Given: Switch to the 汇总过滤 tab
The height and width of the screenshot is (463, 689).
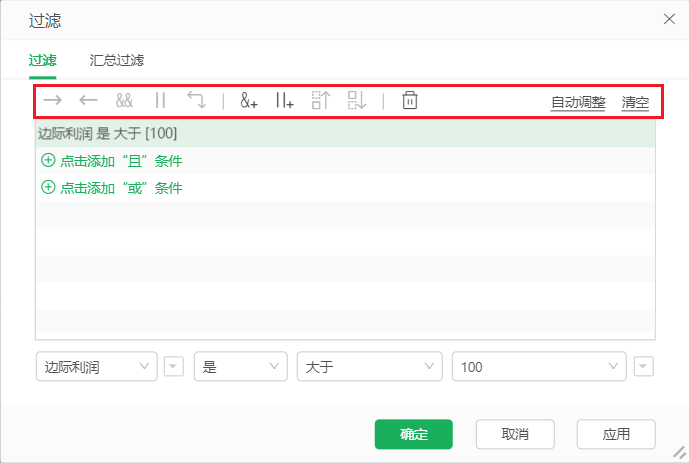Looking at the screenshot, I should (116, 60).
